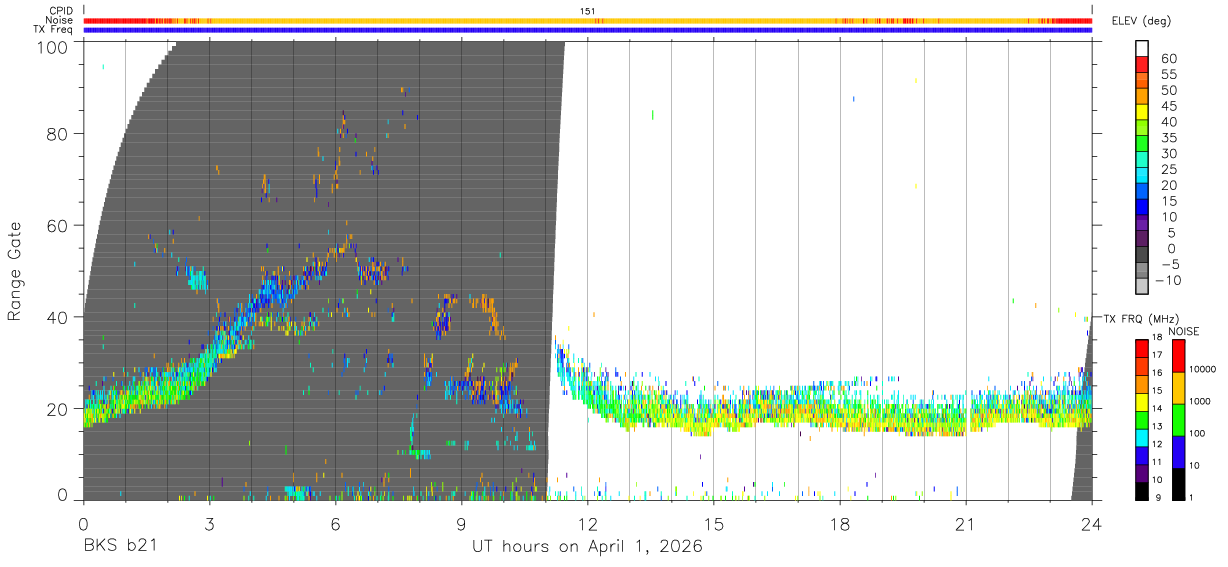Select the yellow 40–45 elevation colorbar swatch
Screen dimensions: 1228x567
pos(1143,113)
